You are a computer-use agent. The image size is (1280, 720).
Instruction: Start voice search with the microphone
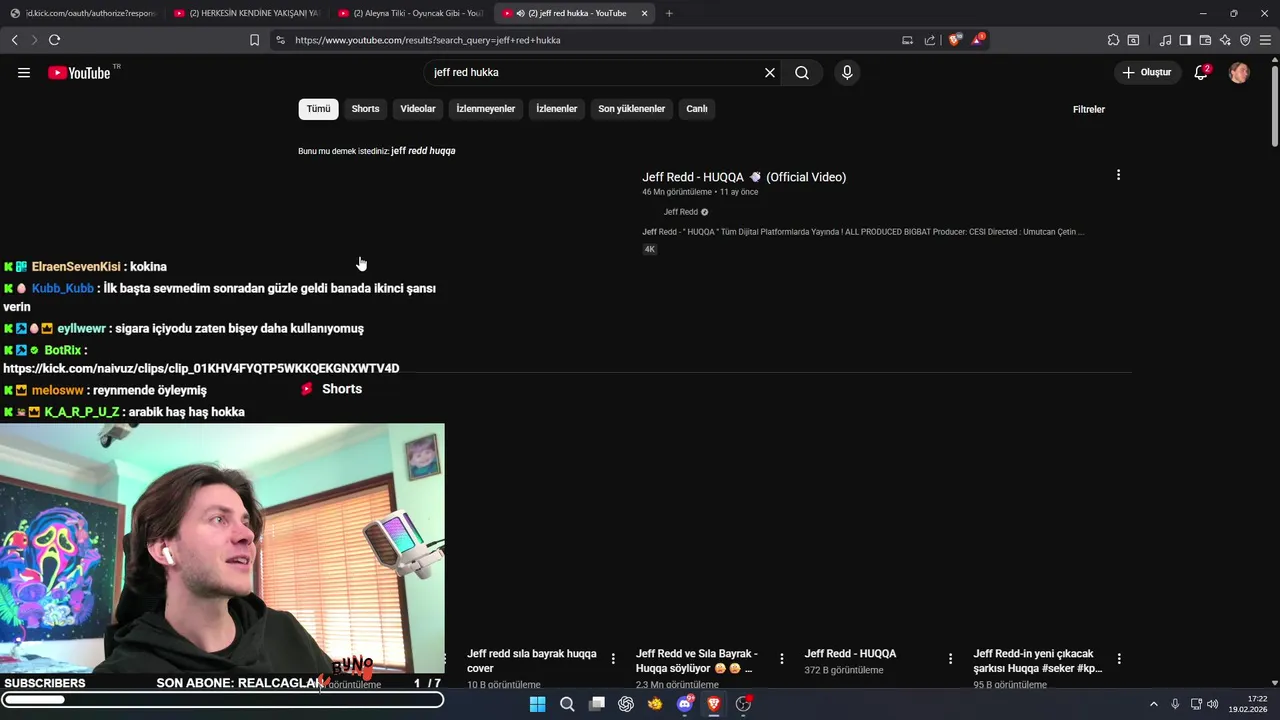pyautogui.click(x=847, y=72)
